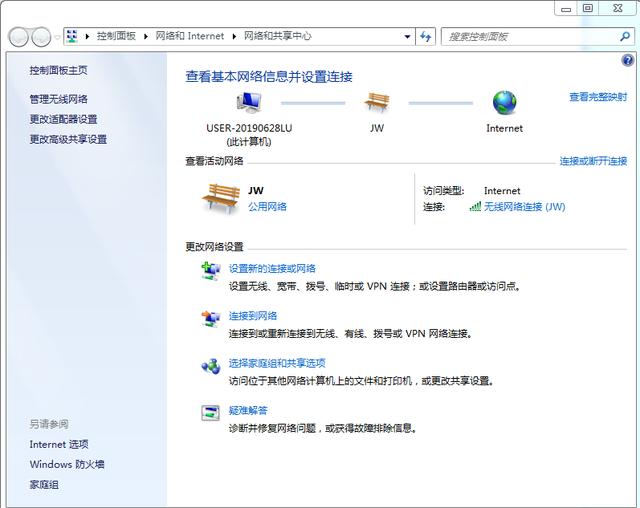
Task: Click the USER-20190628LU computer name text
Action: (x=249, y=128)
